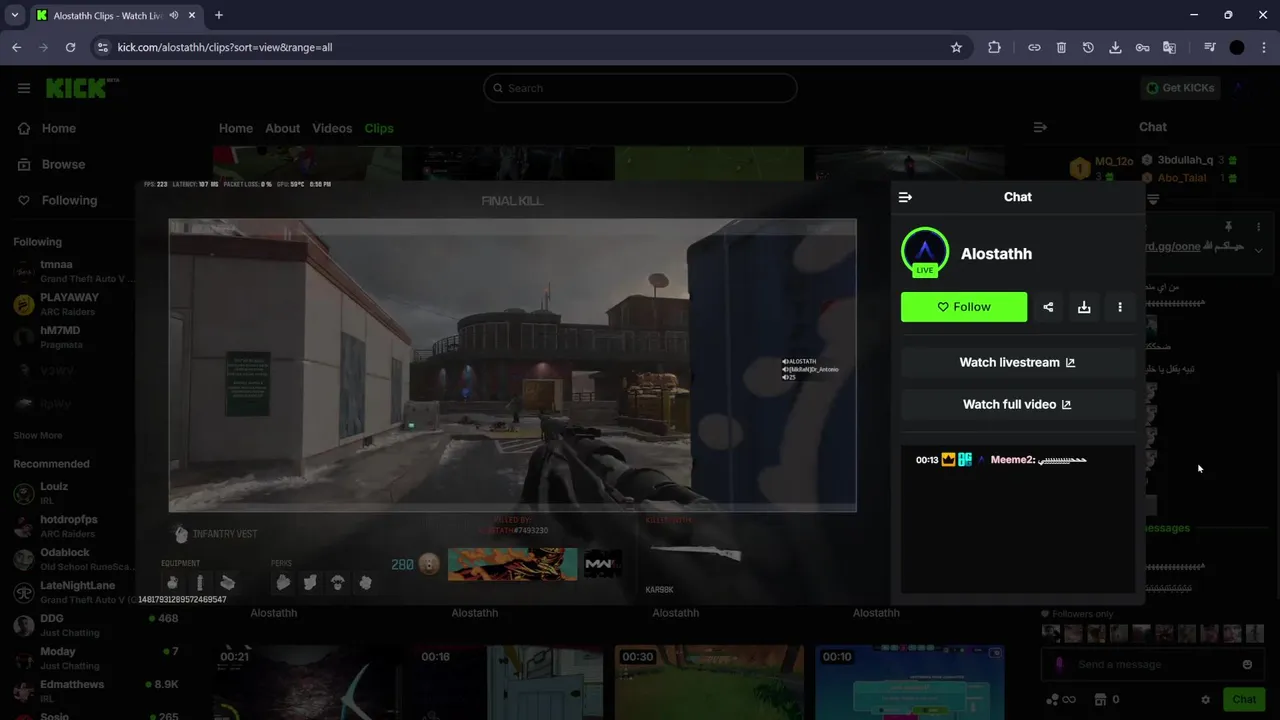Open the Alostathh channel name
The width and height of the screenshot is (1280, 720).
point(996,254)
